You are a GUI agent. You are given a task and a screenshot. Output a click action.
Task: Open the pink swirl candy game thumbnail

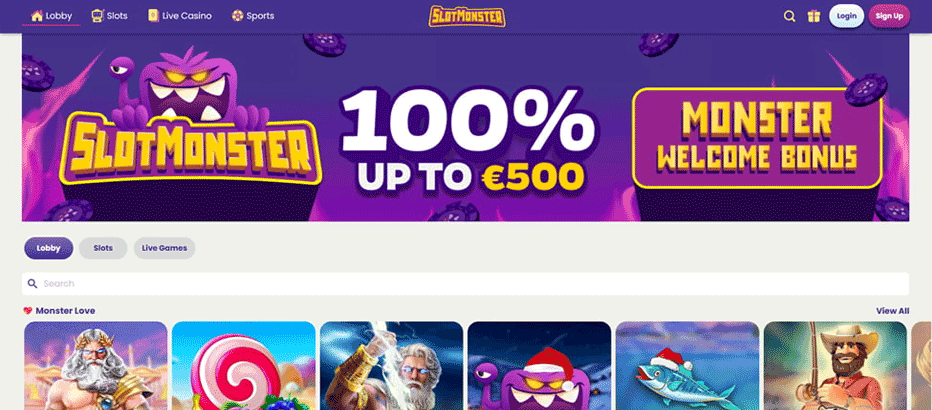[244, 365]
